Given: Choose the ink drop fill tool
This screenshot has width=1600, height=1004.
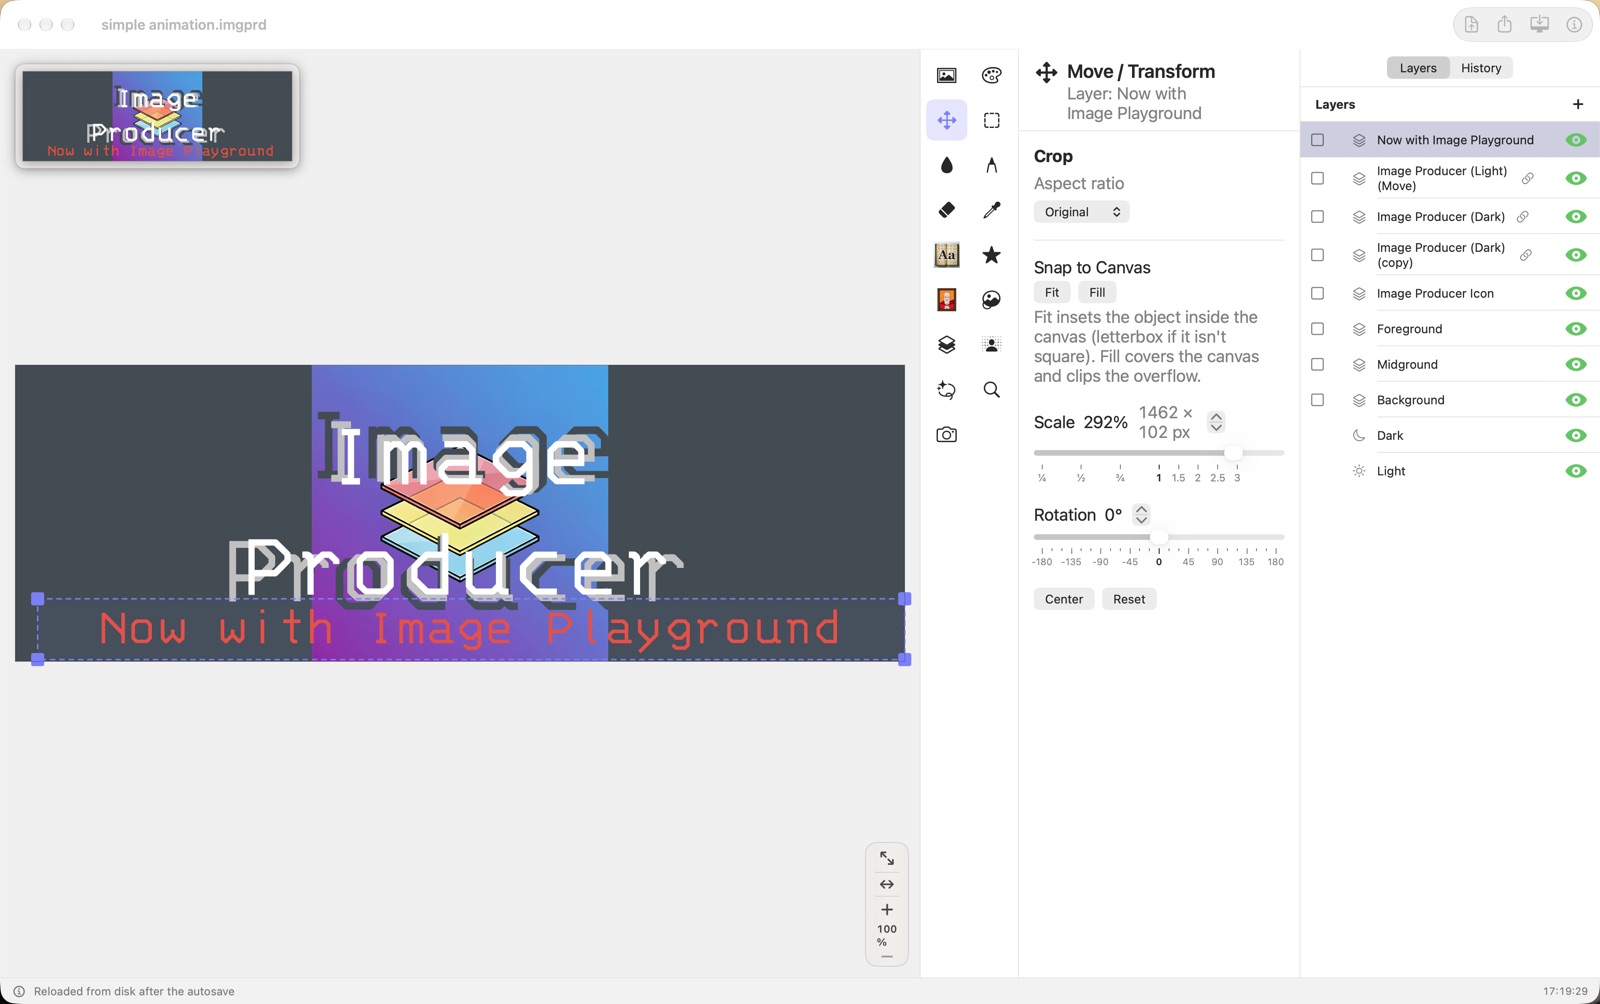Looking at the screenshot, I should pyautogui.click(x=946, y=165).
